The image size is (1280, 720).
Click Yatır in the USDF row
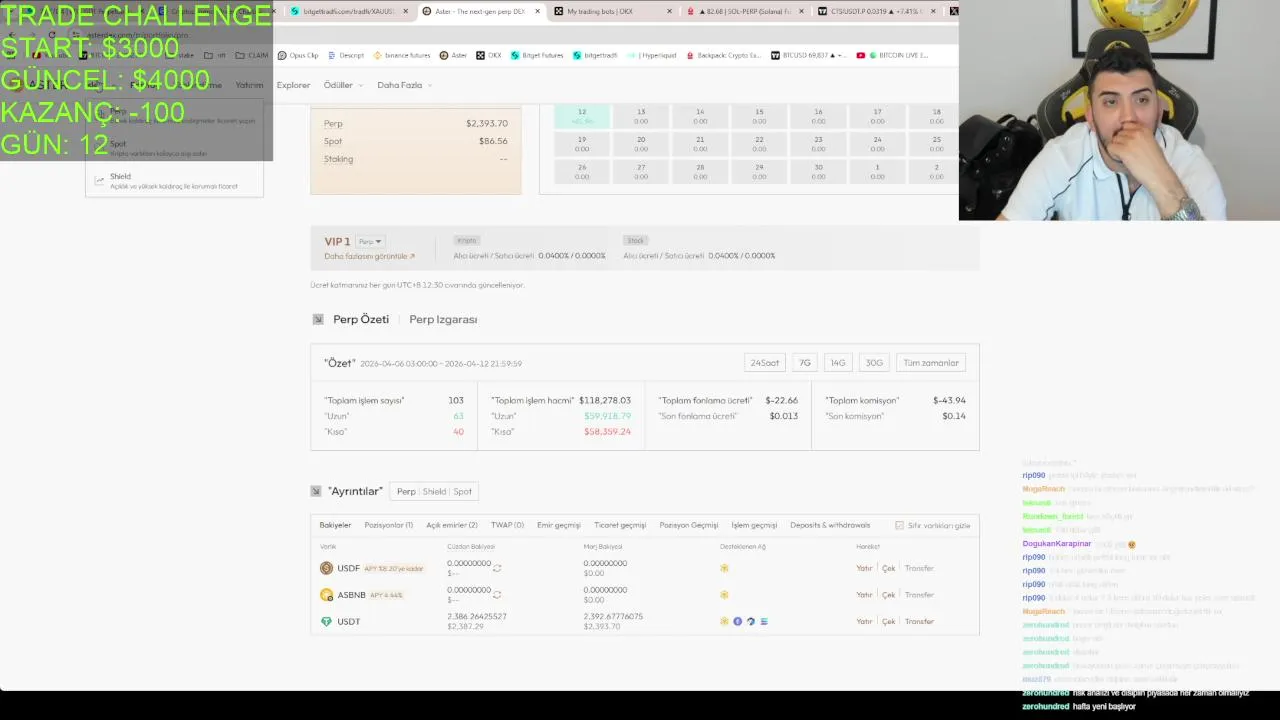[x=864, y=568]
